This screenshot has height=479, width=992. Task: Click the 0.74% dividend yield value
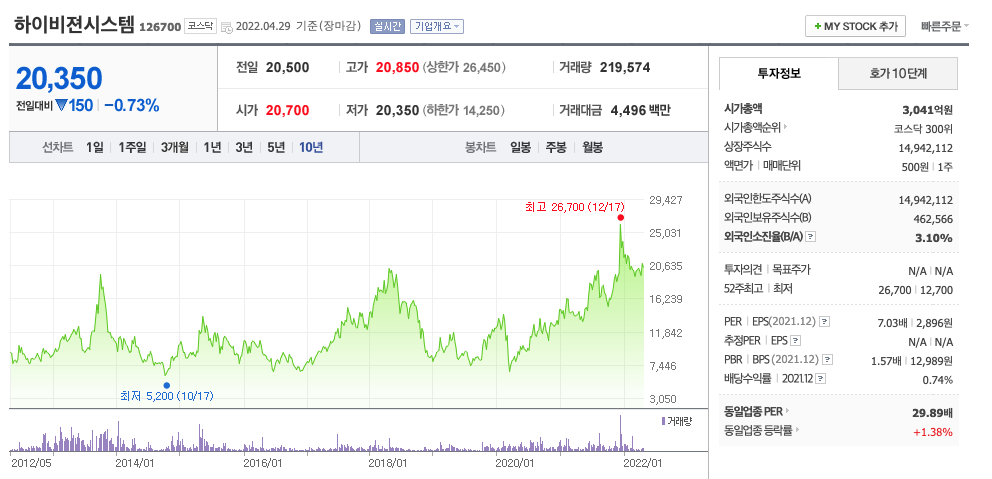(x=938, y=380)
